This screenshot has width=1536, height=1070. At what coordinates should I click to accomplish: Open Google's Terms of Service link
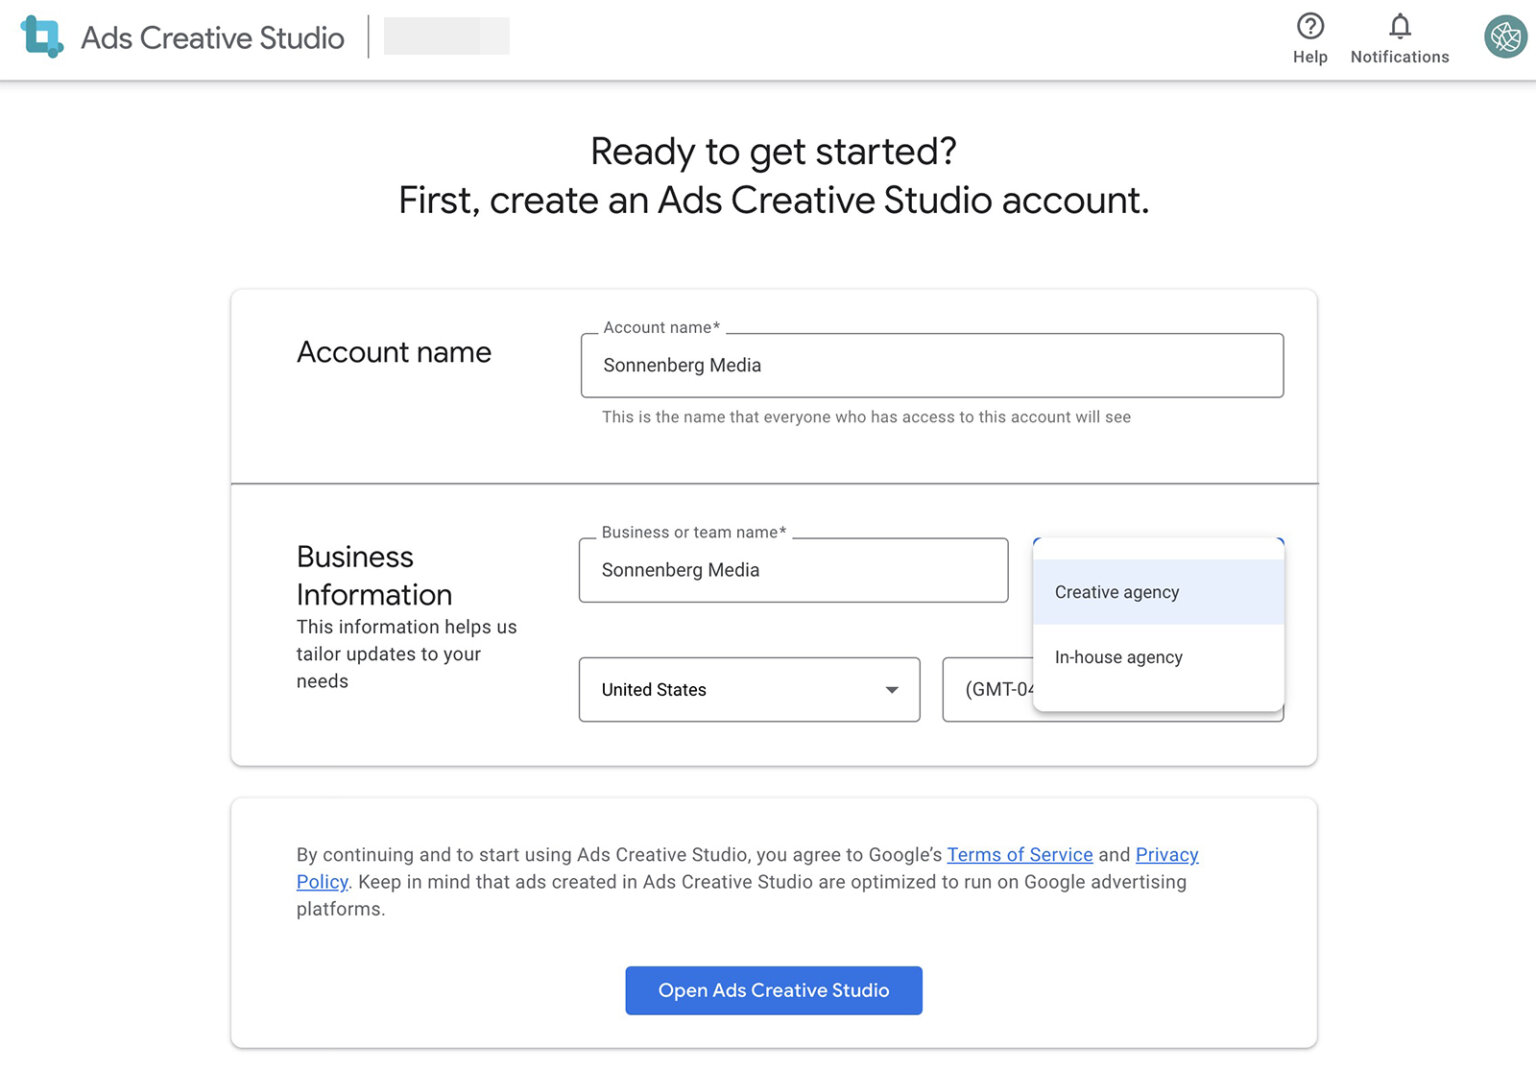pos(1019,854)
